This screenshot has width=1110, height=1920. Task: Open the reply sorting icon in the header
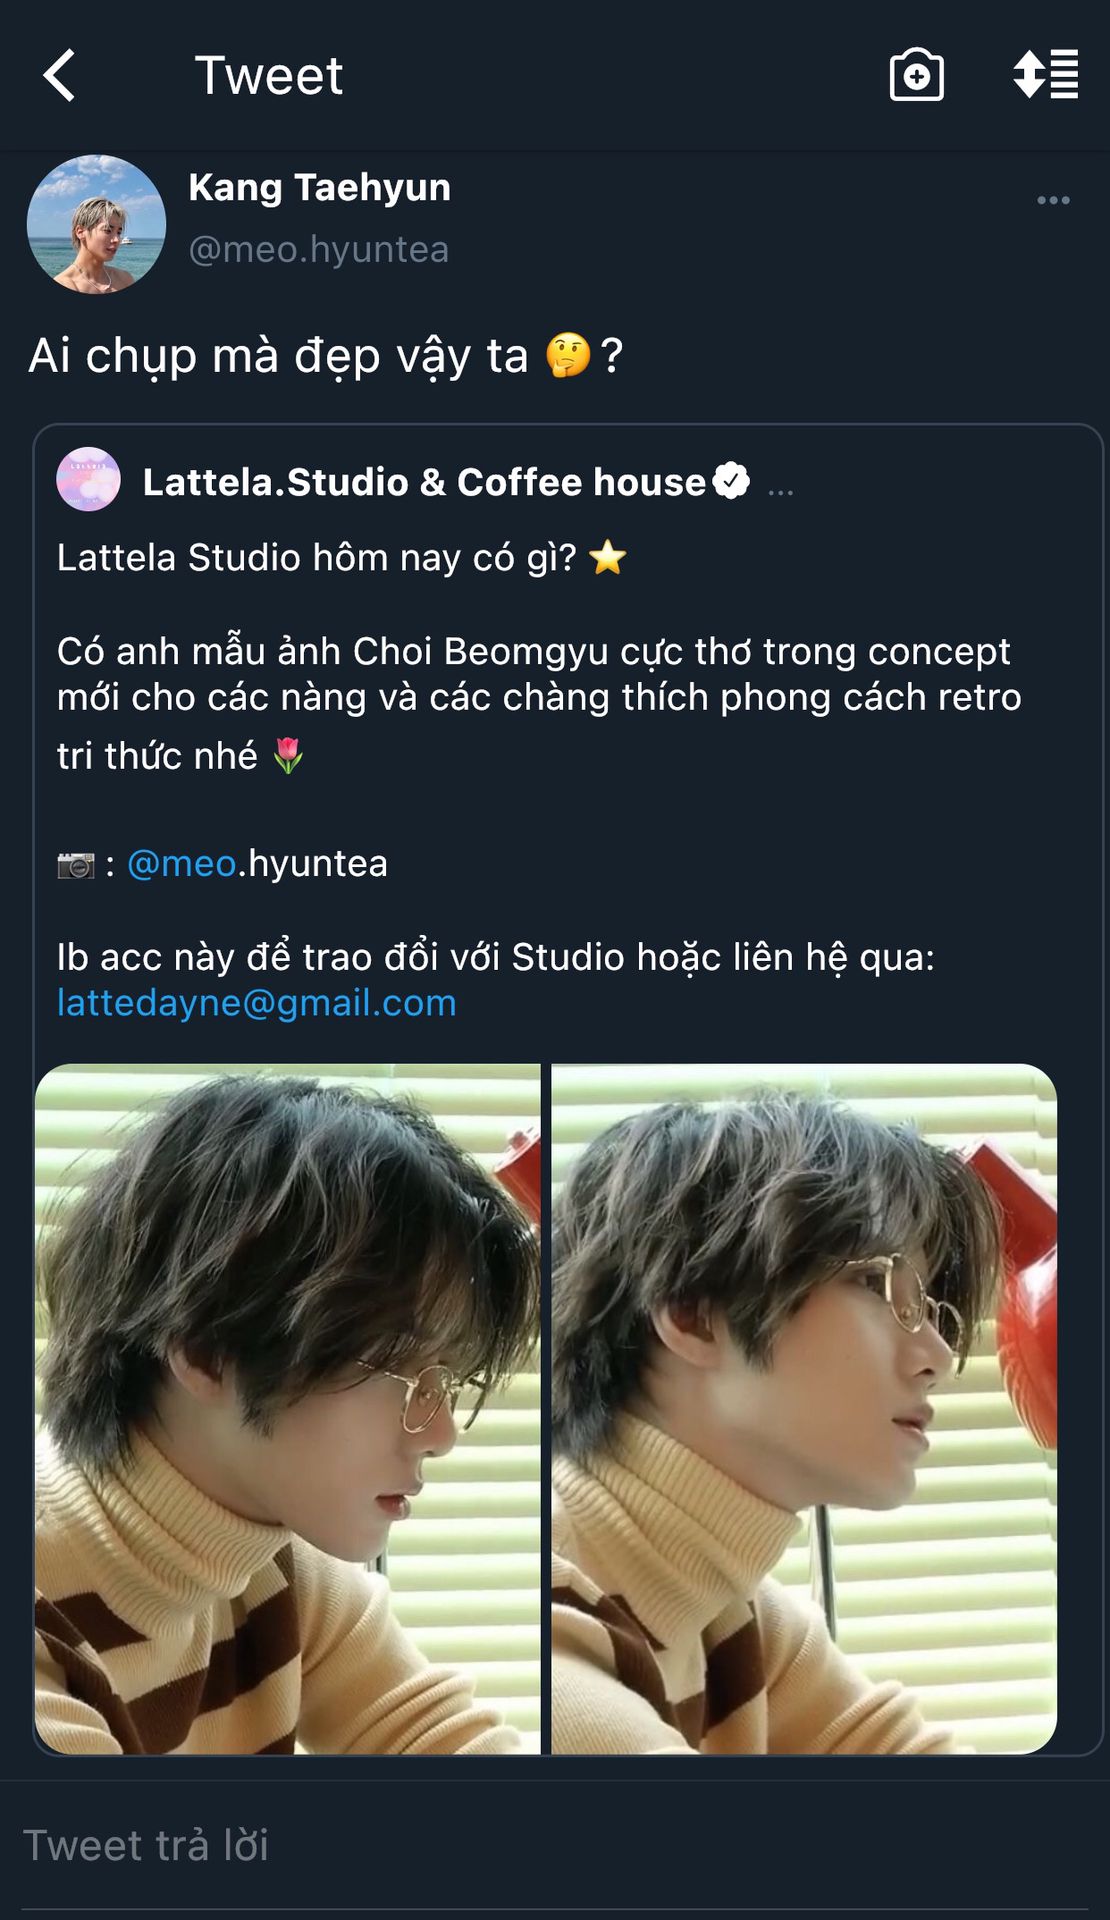(1045, 75)
